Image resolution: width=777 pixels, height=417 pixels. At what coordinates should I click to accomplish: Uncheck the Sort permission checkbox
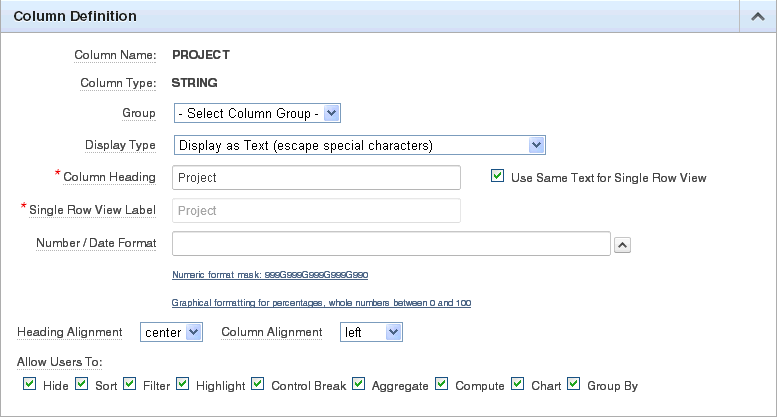[81, 384]
